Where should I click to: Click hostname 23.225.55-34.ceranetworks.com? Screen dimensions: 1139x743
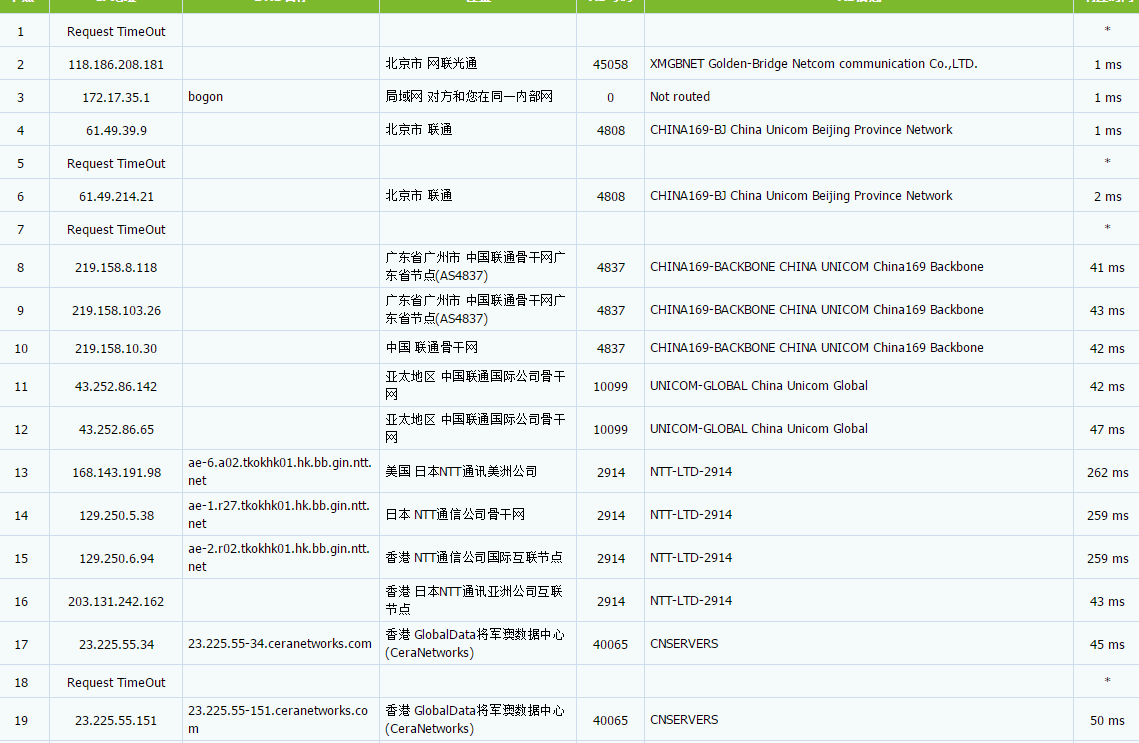(280, 643)
